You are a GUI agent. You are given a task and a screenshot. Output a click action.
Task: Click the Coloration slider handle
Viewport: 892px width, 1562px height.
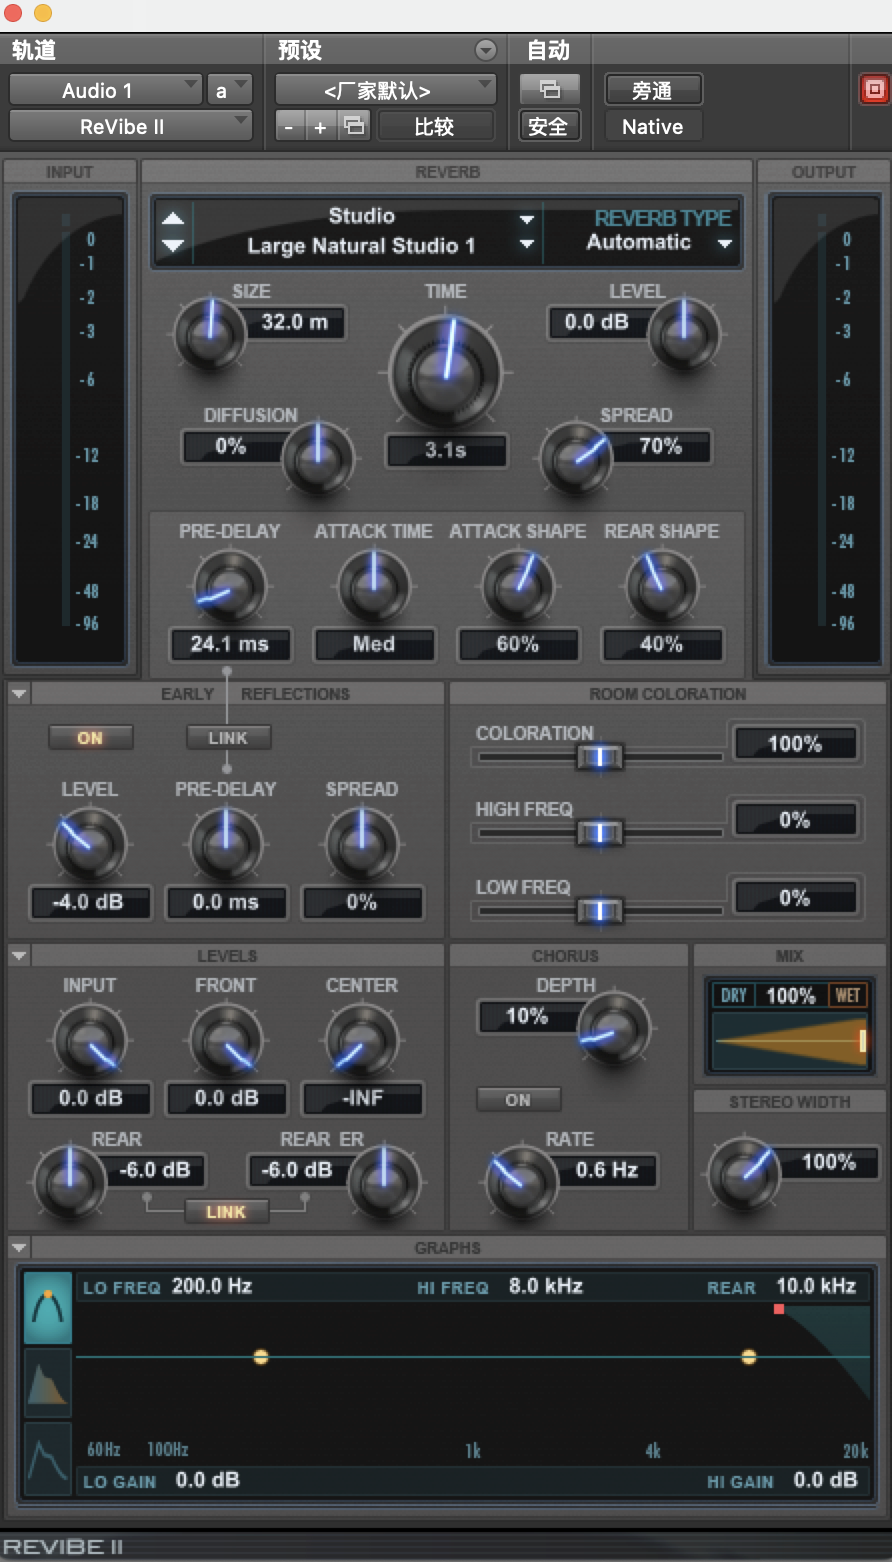coord(600,757)
